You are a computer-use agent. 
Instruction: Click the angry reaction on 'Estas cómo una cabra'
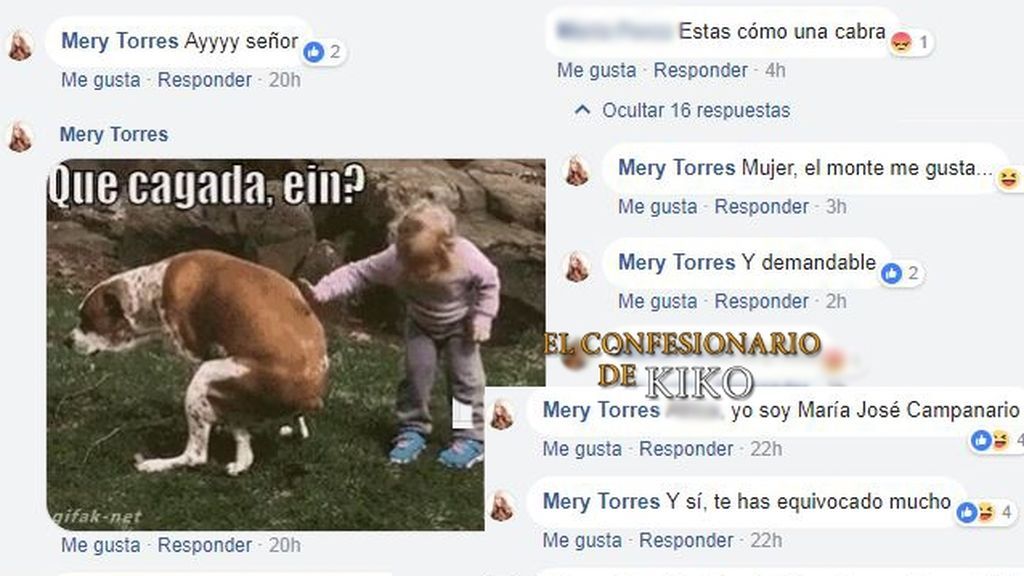click(901, 42)
